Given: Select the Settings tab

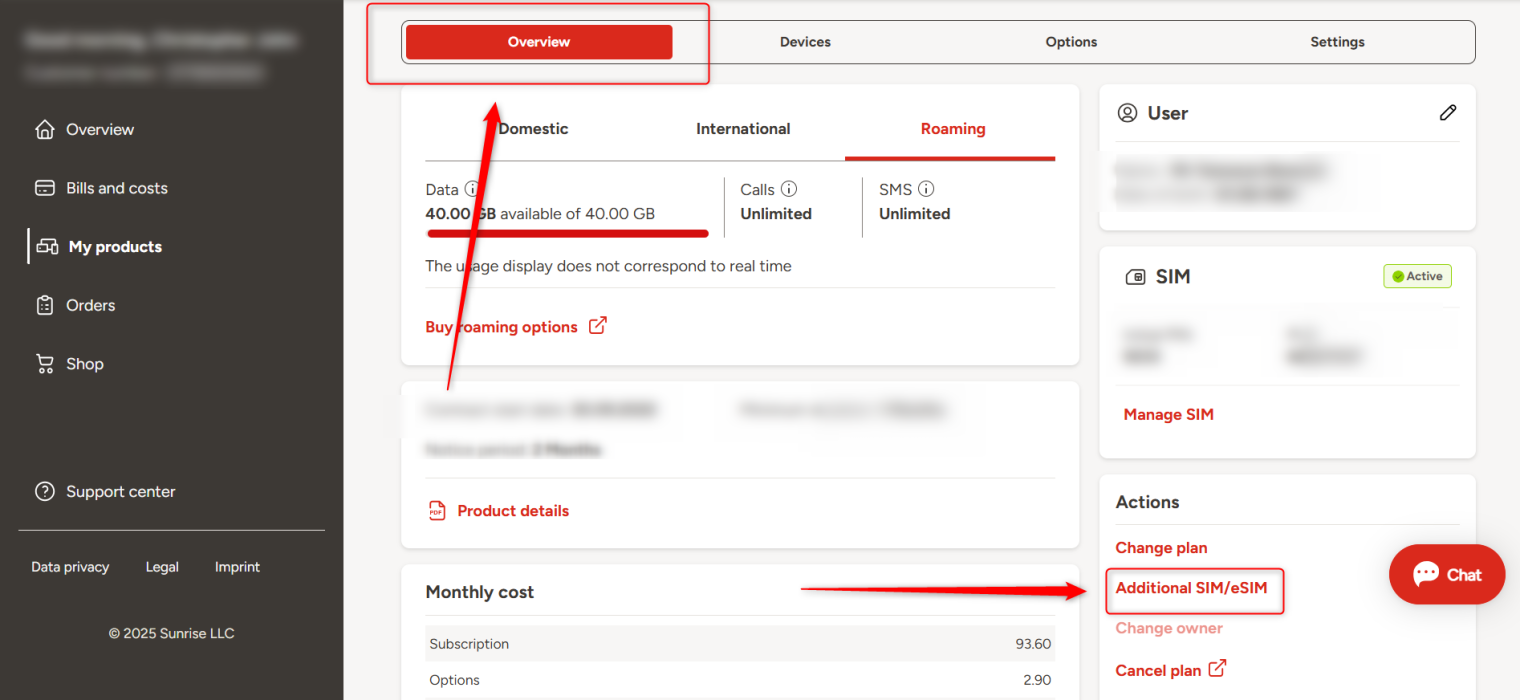Looking at the screenshot, I should 1337,42.
